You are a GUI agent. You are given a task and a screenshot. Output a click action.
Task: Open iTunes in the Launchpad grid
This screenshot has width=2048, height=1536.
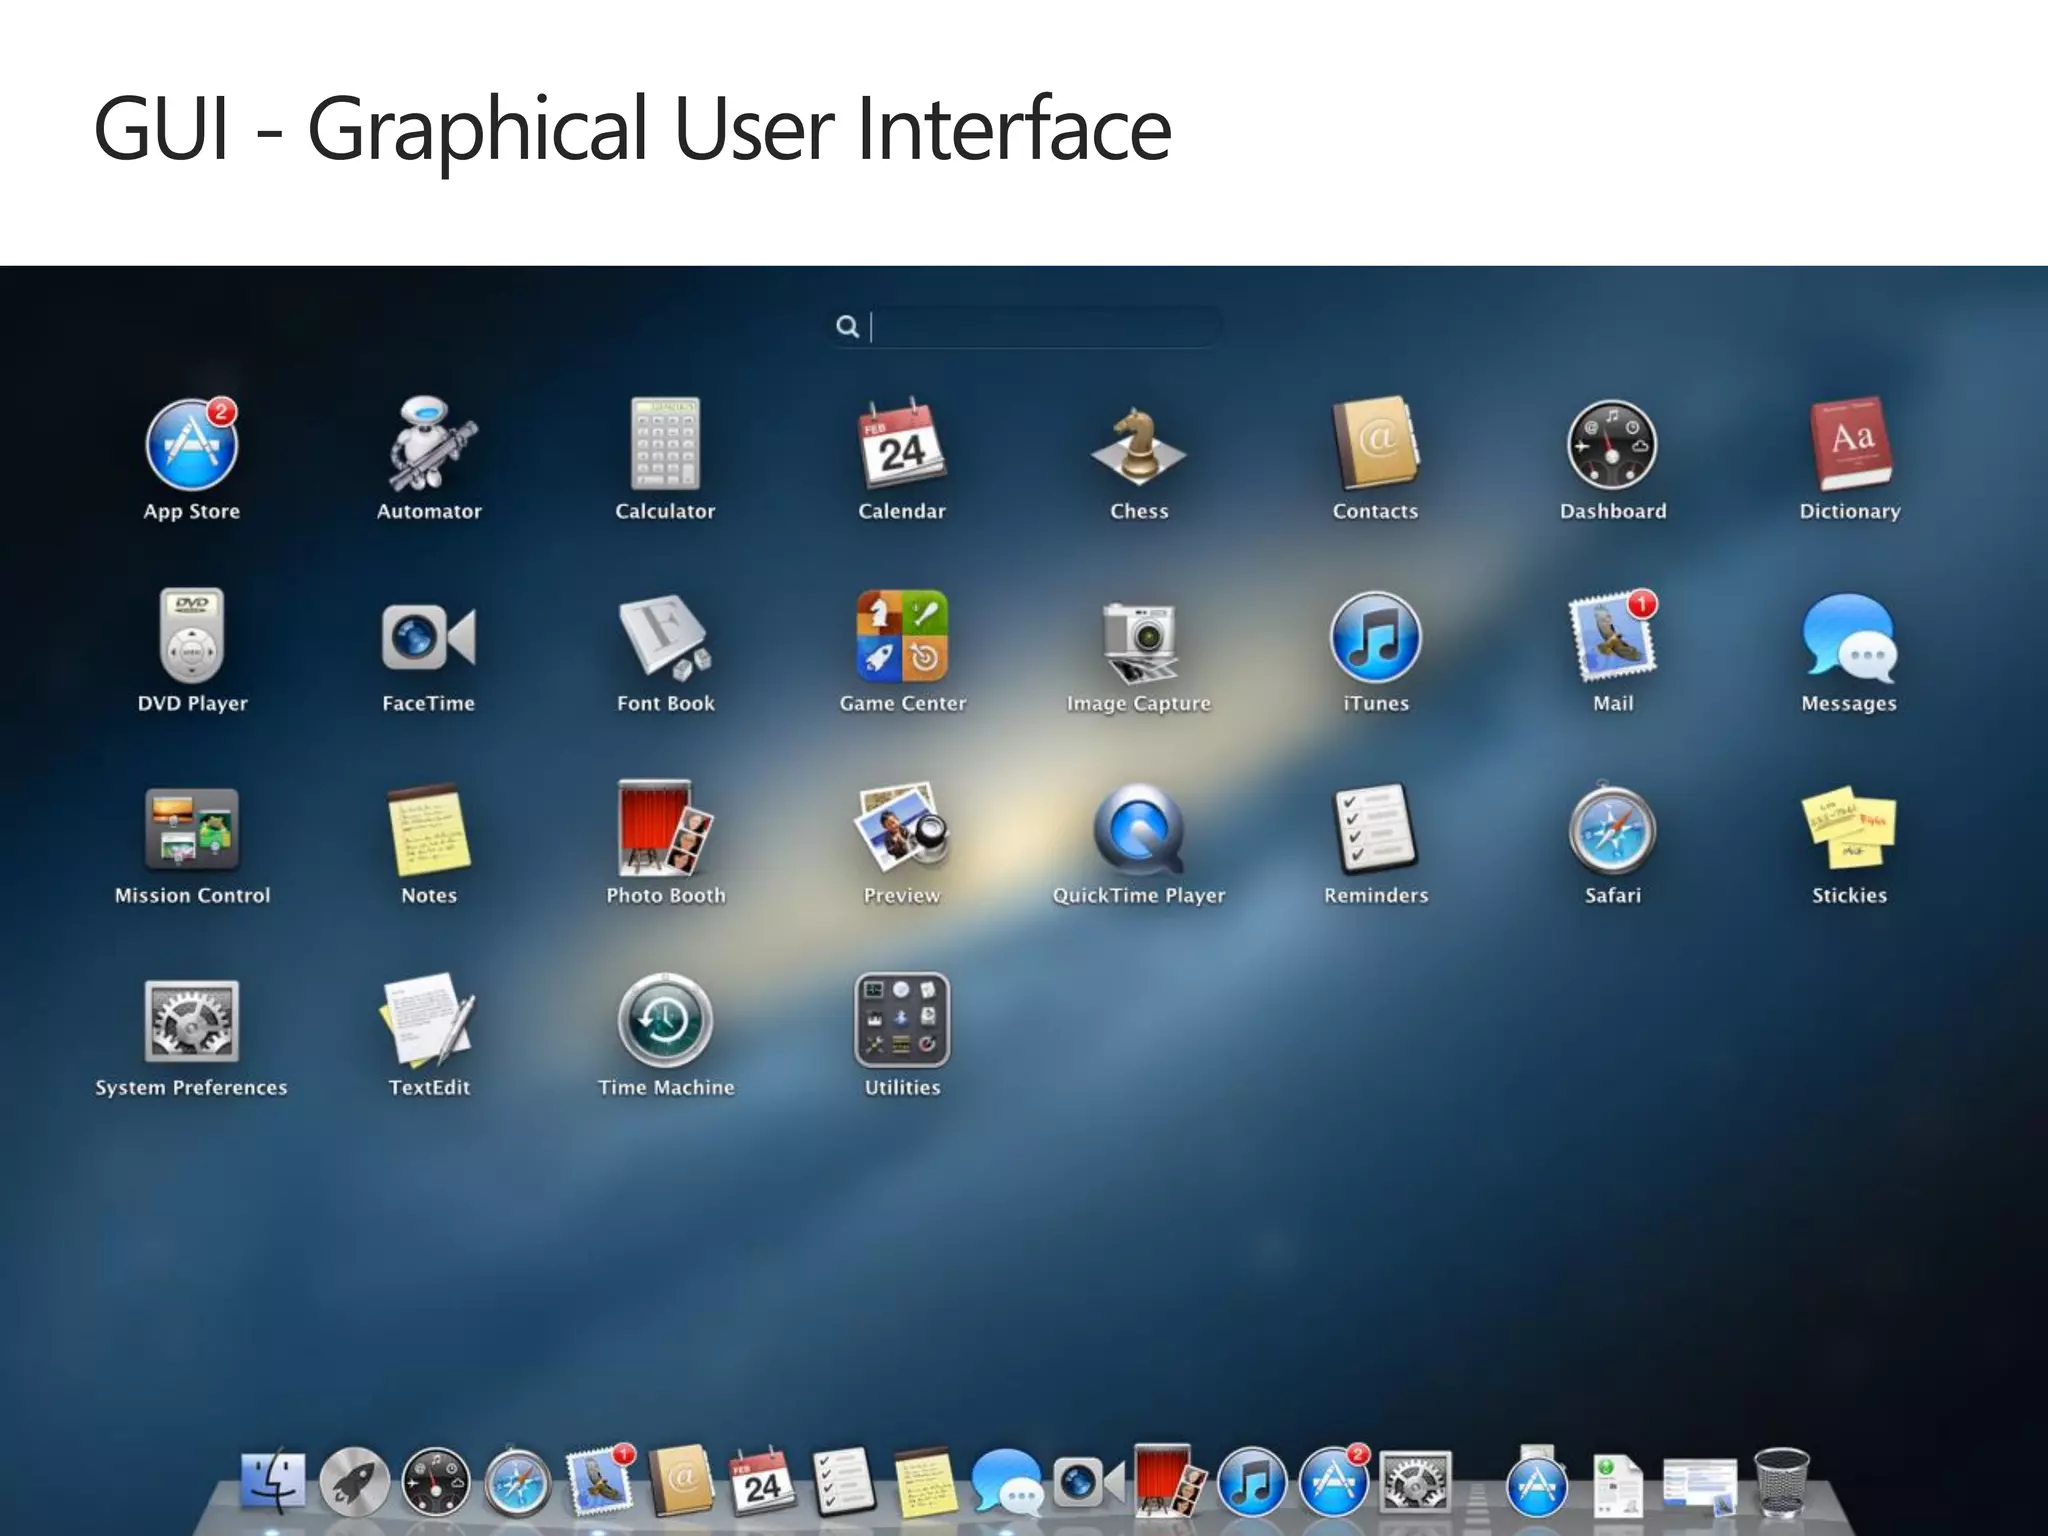pos(1376,637)
